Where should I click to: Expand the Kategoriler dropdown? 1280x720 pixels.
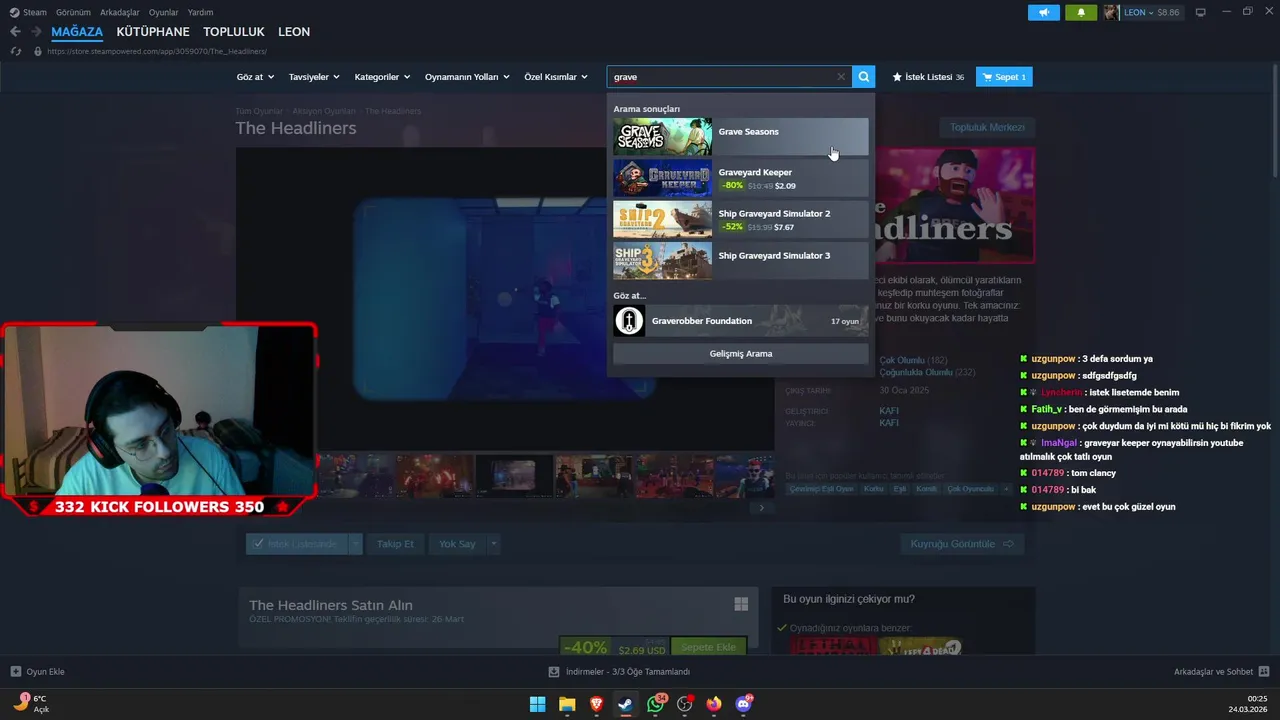pyautogui.click(x=383, y=77)
